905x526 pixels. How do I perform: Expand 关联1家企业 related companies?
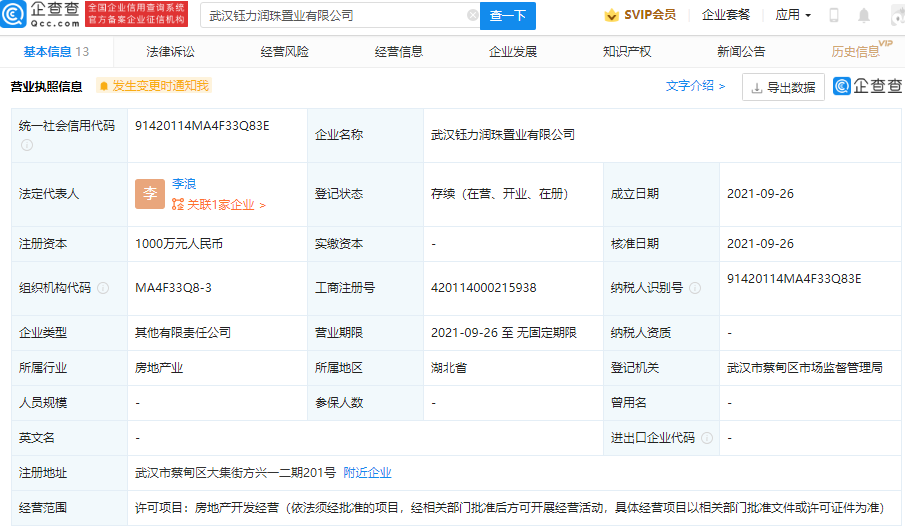point(220,205)
